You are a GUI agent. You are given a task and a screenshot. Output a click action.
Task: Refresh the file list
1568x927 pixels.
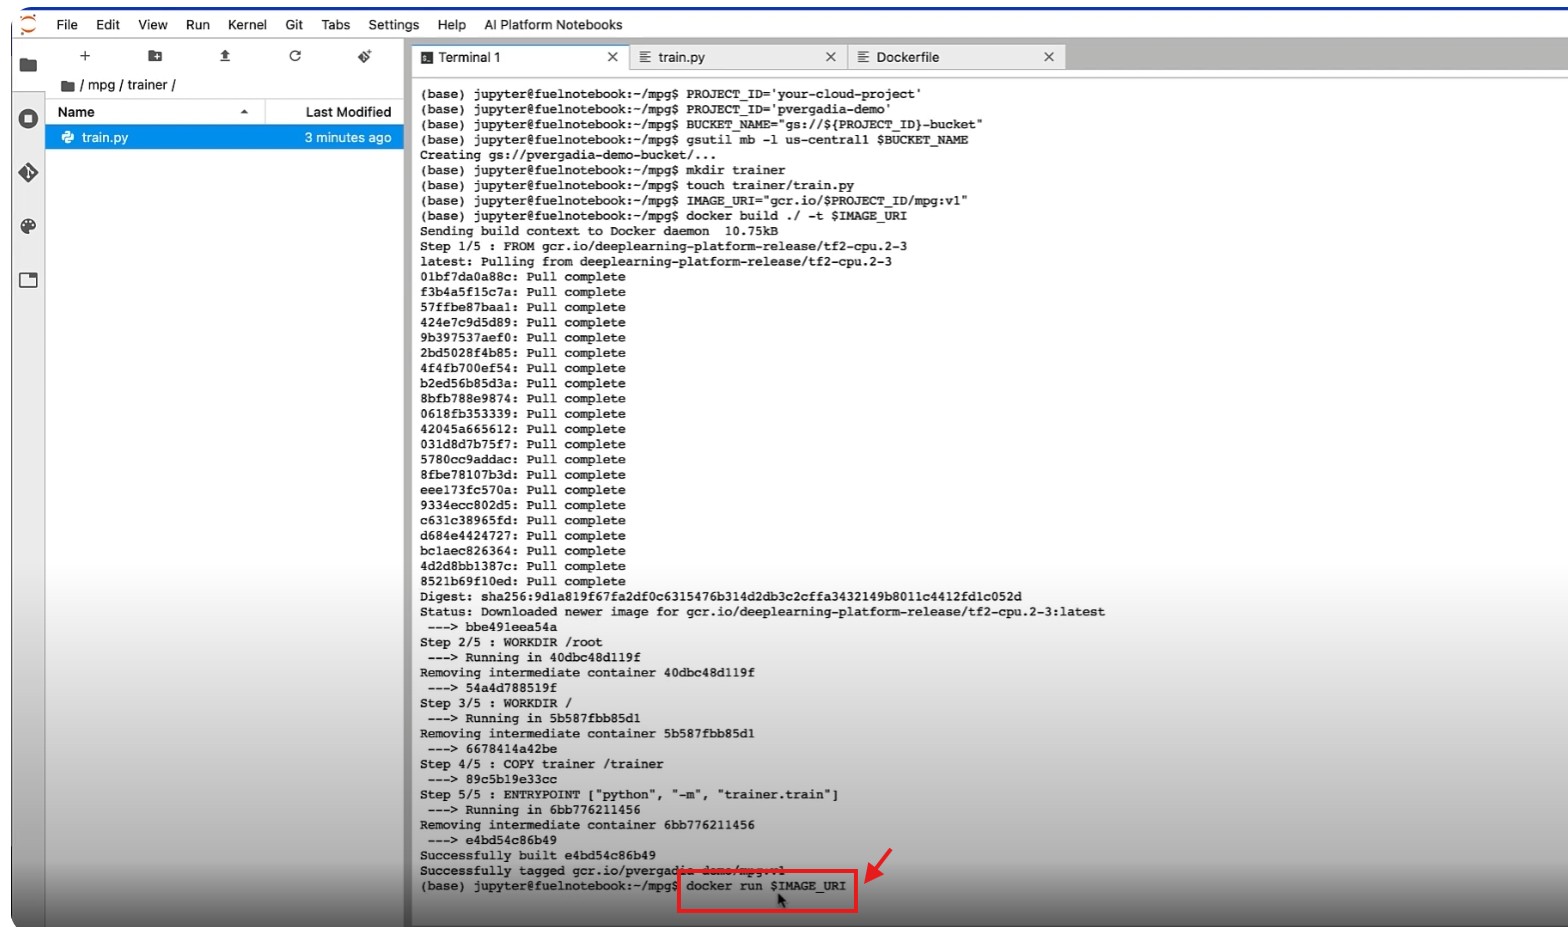pos(295,56)
